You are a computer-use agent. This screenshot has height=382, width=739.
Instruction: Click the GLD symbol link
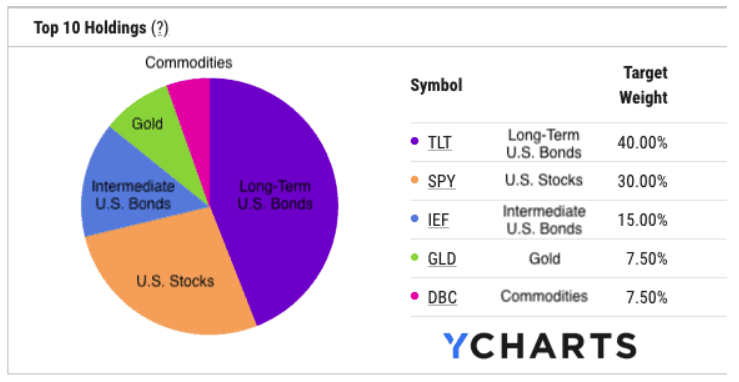point(442,258)
